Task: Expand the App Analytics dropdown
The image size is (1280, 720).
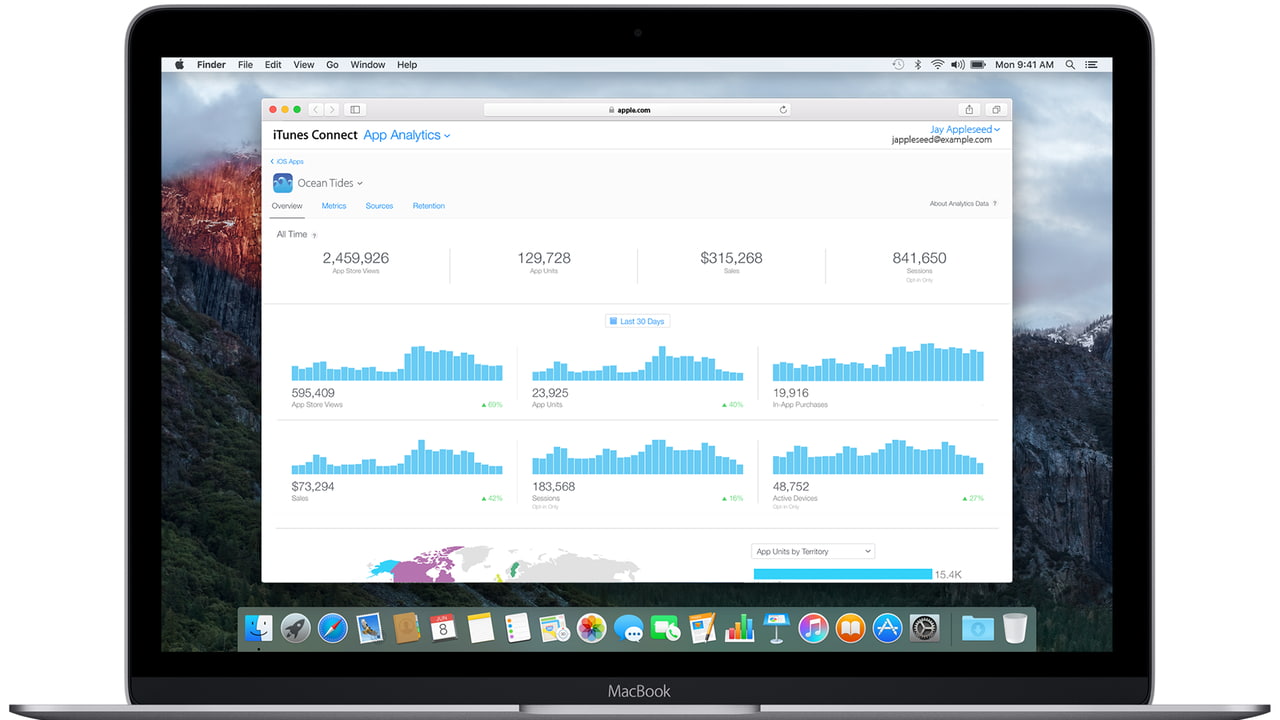Action: 407,135
